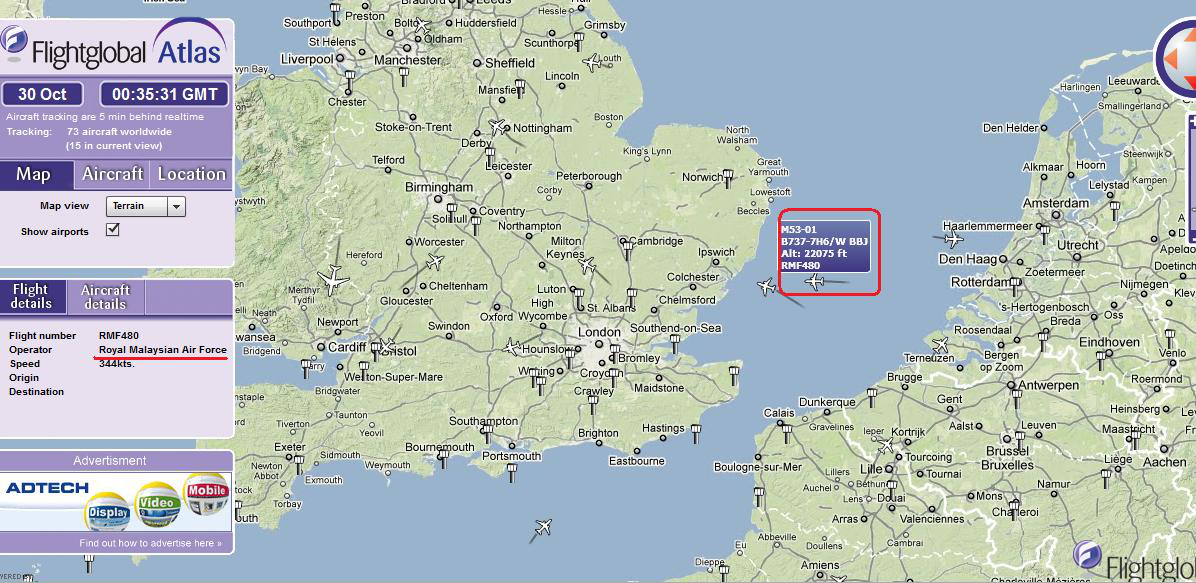1196x583 pixels.
Task: Click the aircraft next to Haarlemmermeer
Action: (x=953, y=240)
